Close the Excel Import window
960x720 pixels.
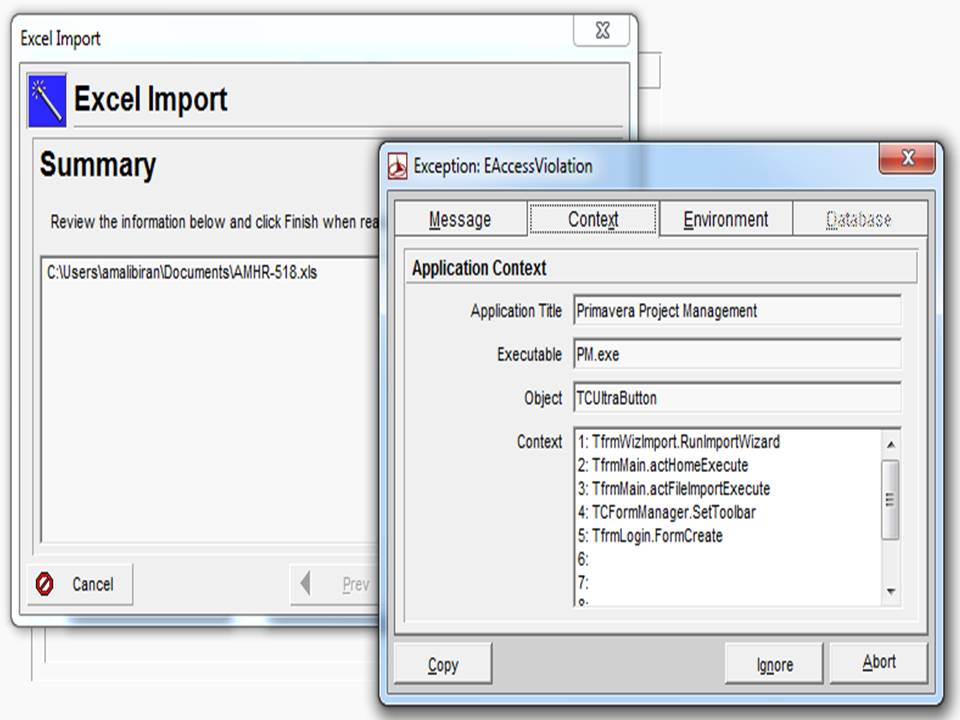[x=602, y=31]
